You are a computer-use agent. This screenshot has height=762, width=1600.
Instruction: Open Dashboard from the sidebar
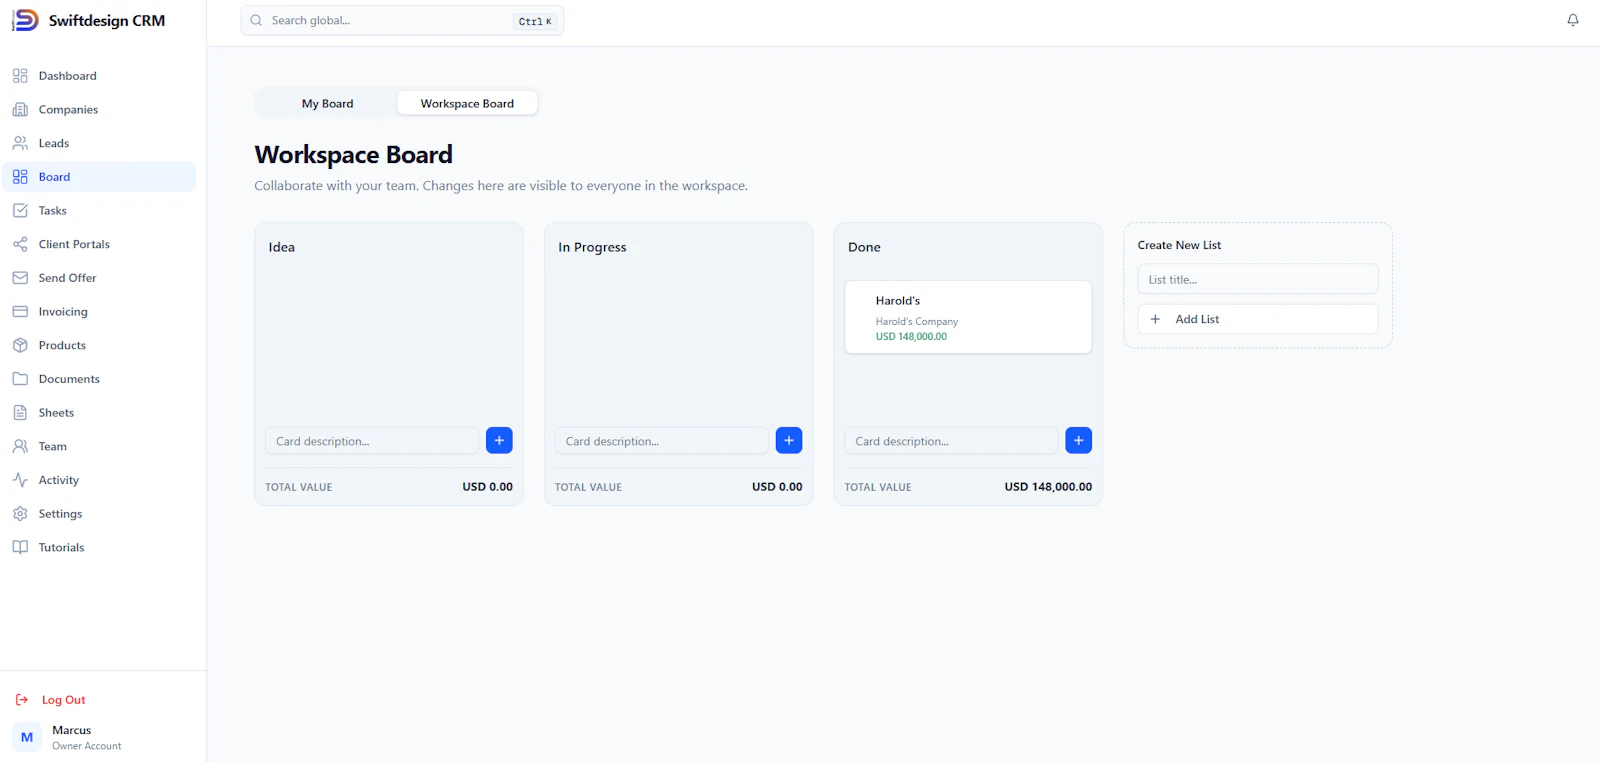100,76
